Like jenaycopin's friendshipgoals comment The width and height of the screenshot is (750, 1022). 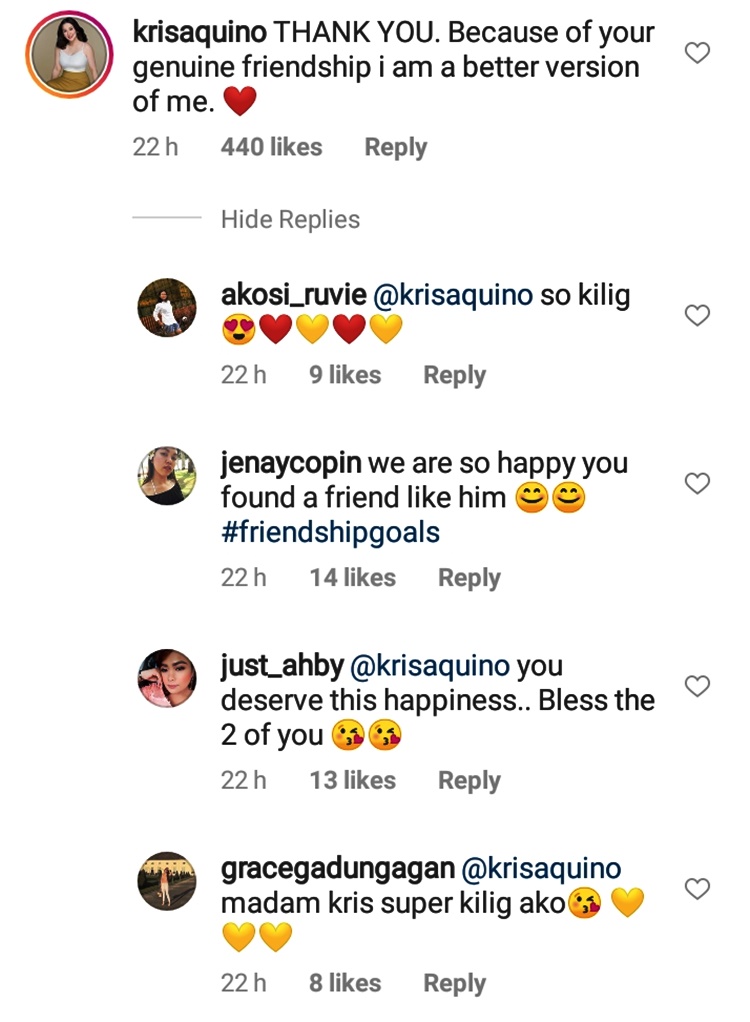pyautogui.click(x=697, y=484)
